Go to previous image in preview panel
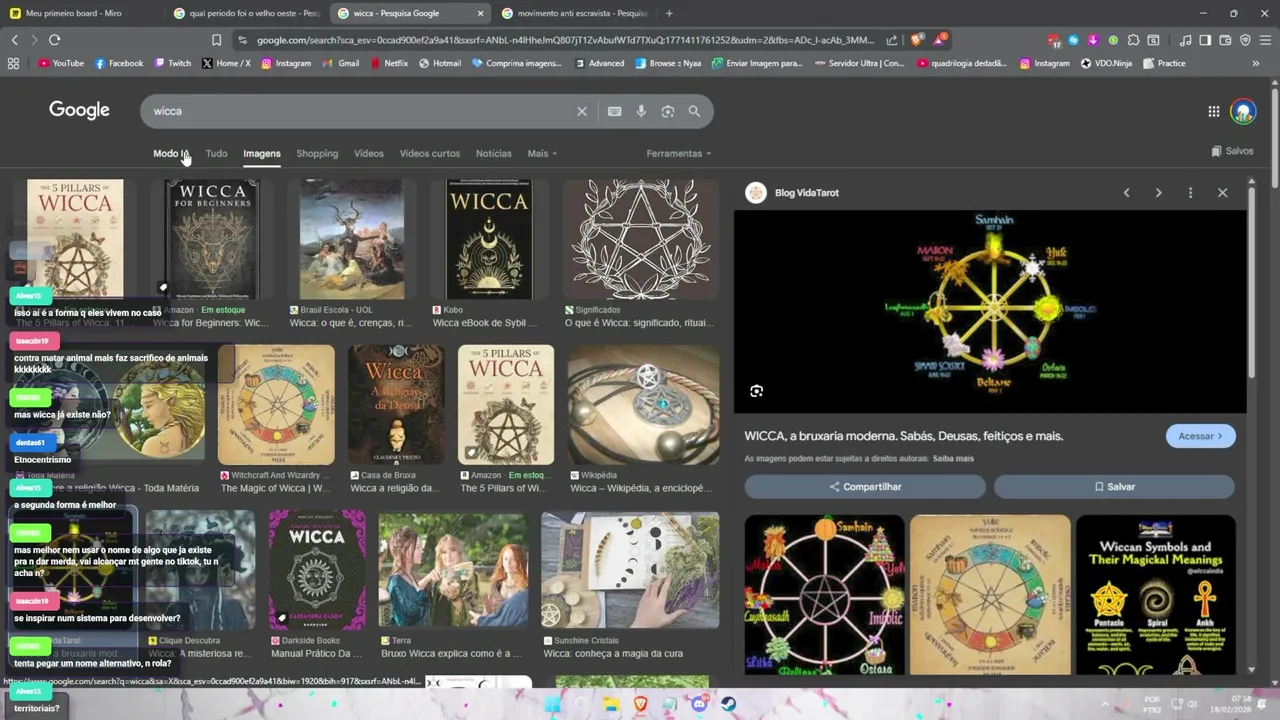Viewport: 1280px width, 720px height. [1126, 192]
